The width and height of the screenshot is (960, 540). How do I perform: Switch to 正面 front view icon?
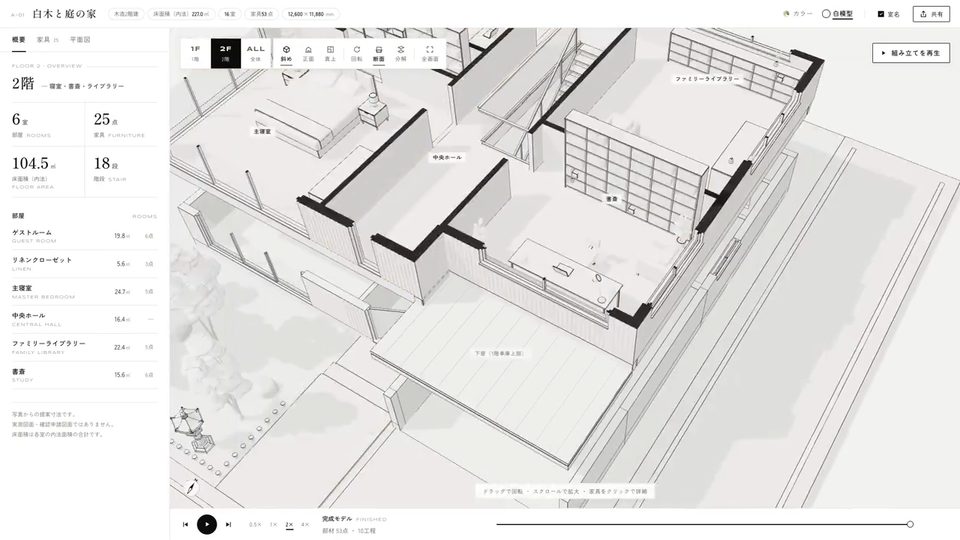pos(308,53)
